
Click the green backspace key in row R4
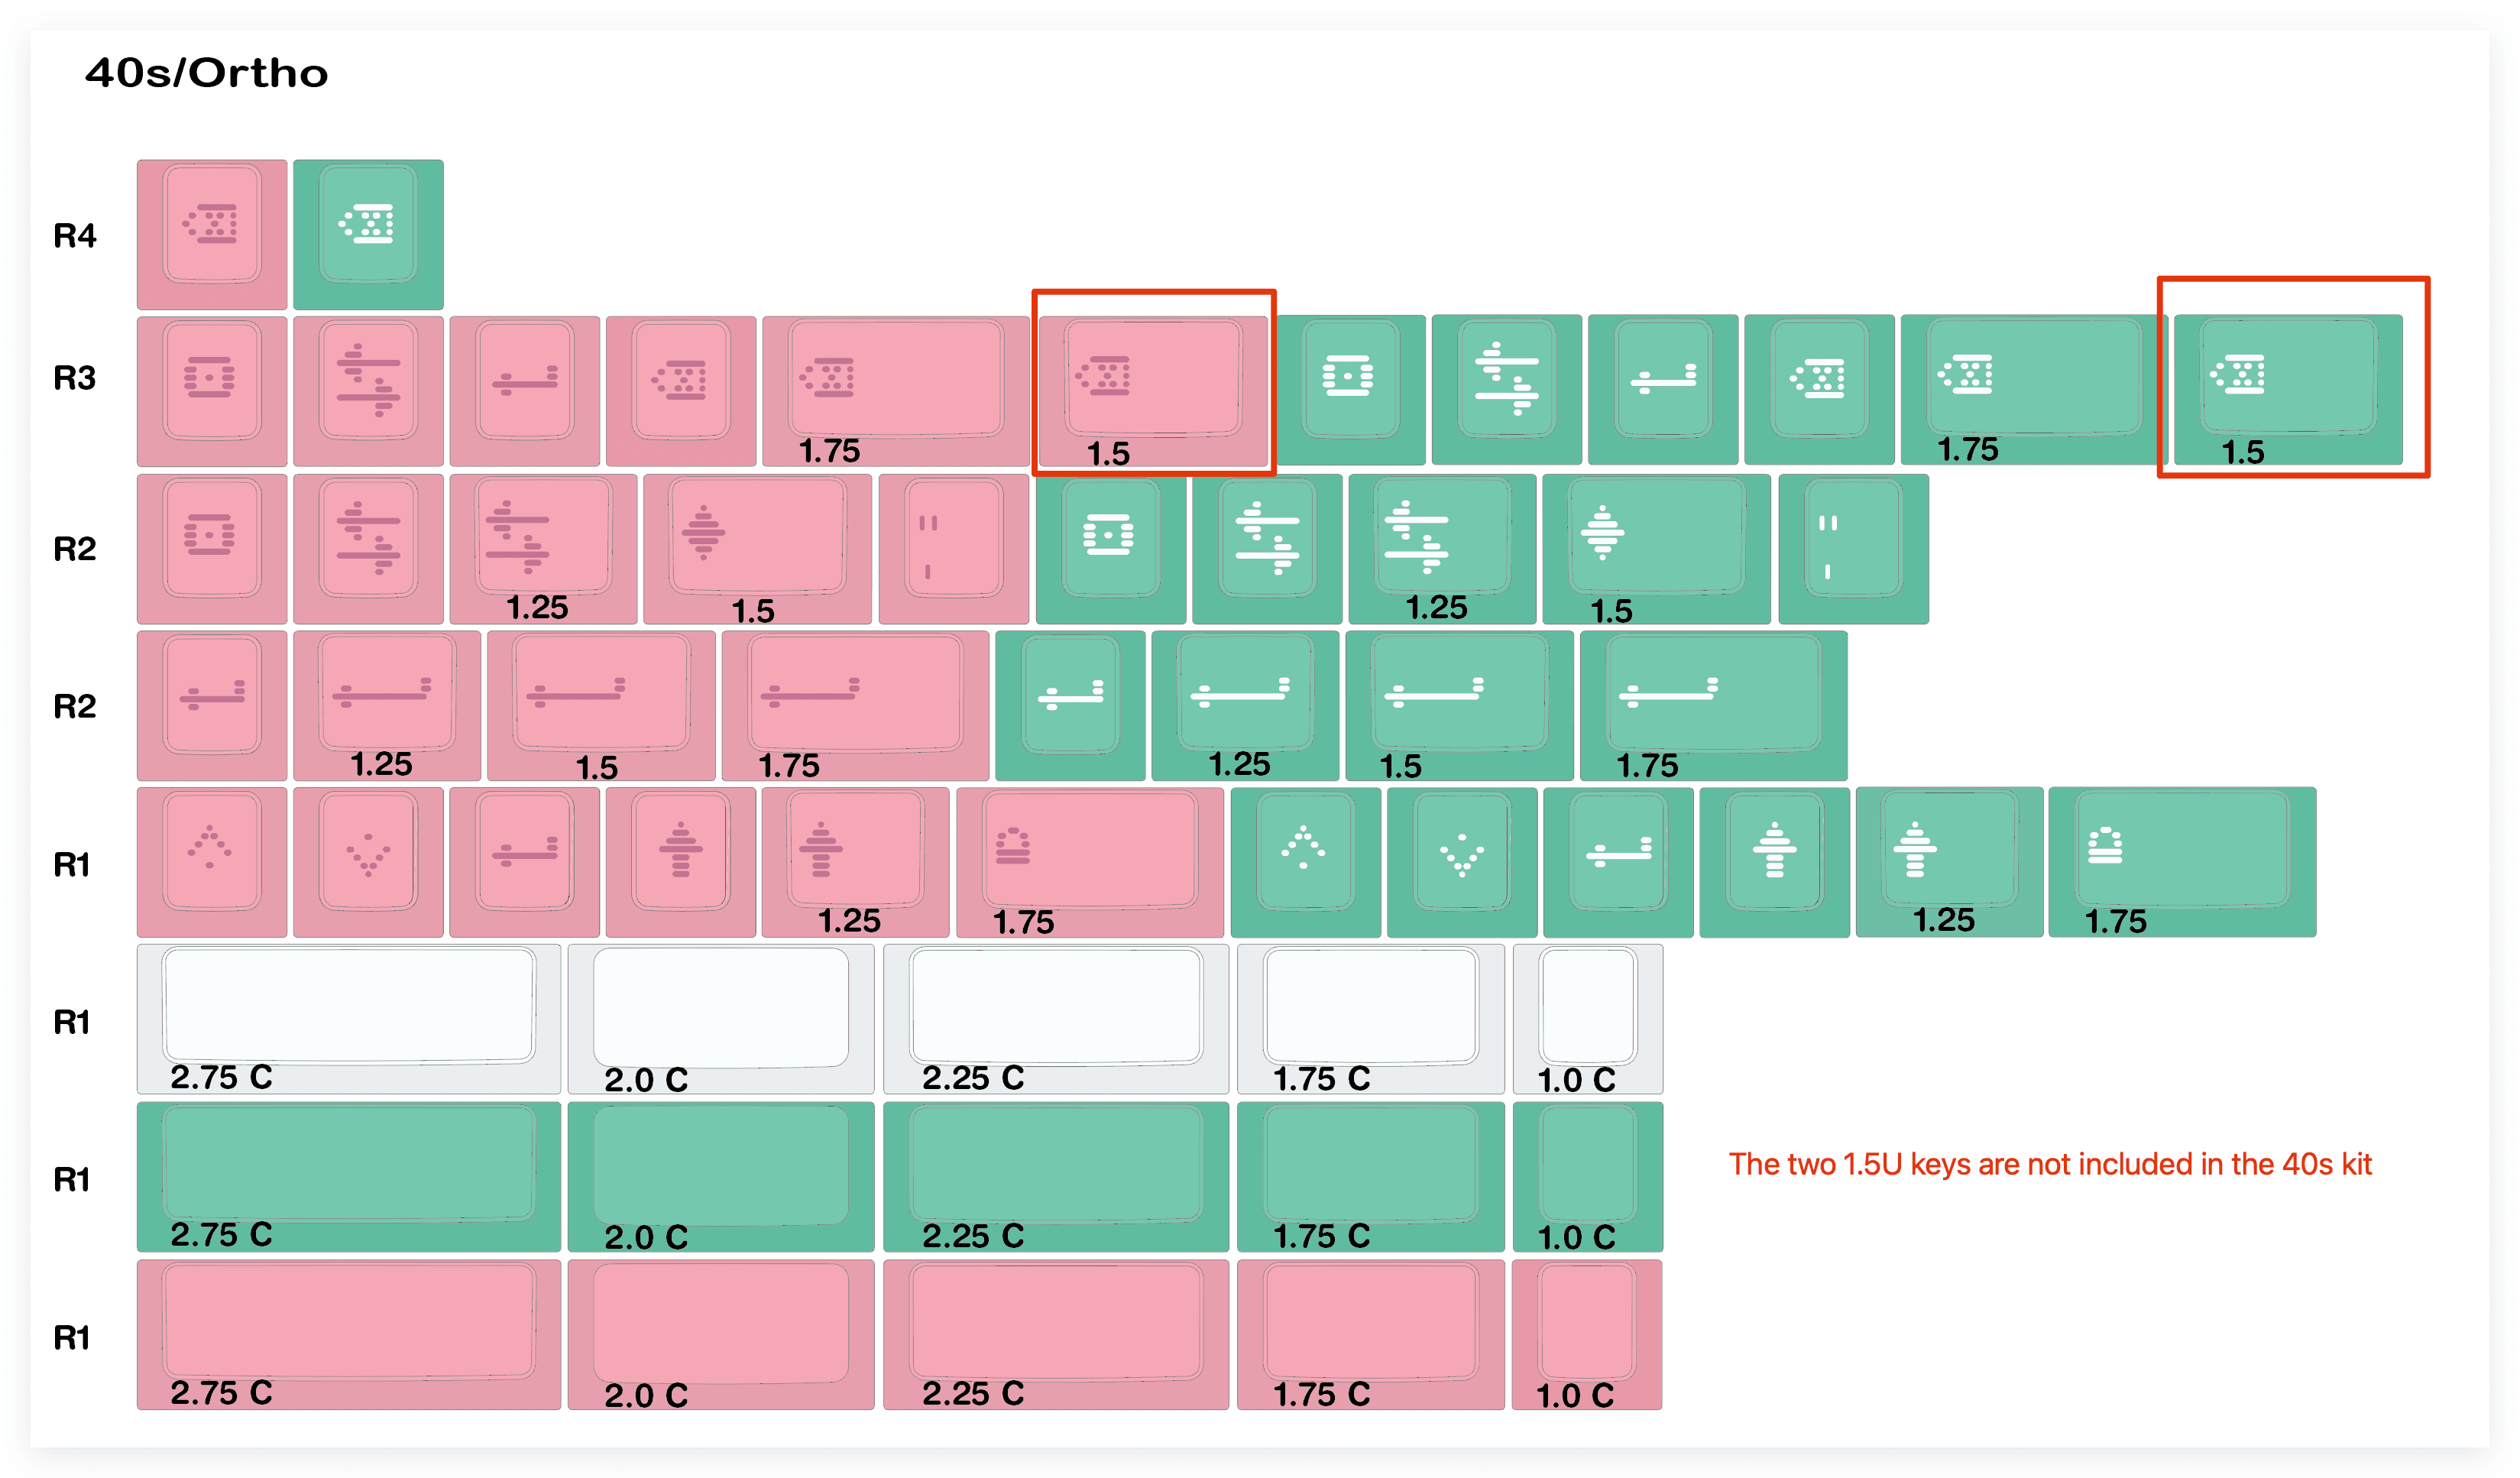368,234
